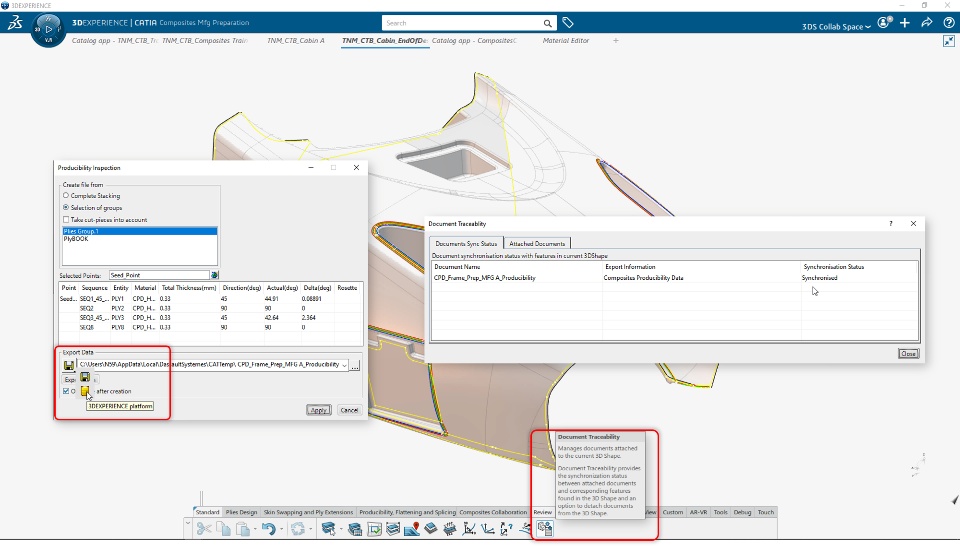This screenshot has width=960, height=547.
Task: Switch to the Attached Documents tab
Action: (x=537, y=243)
